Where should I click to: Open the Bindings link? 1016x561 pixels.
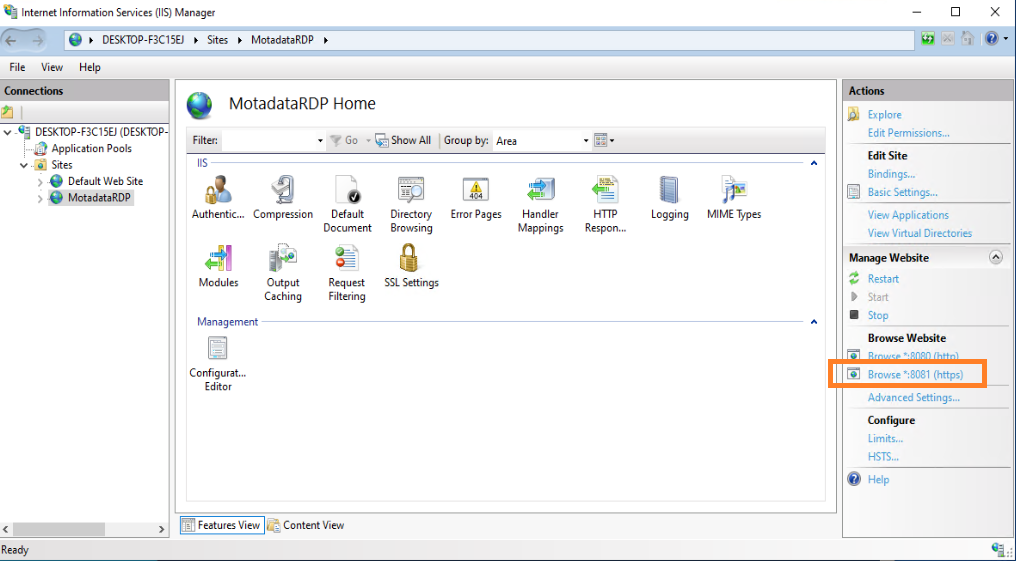(891, 174)
